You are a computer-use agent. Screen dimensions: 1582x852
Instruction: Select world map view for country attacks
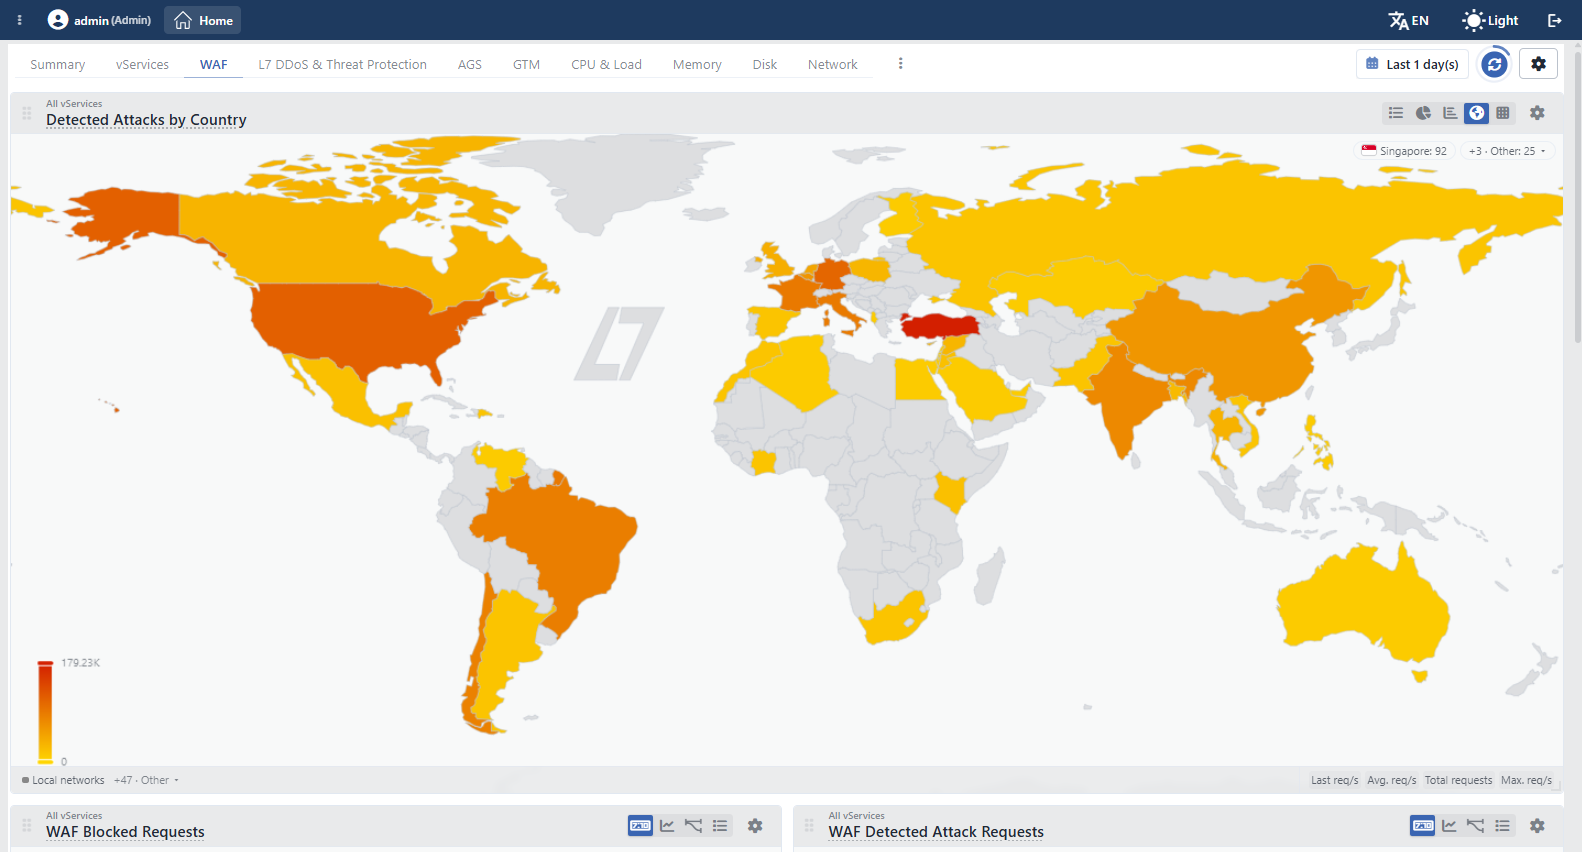(1477, 113)
